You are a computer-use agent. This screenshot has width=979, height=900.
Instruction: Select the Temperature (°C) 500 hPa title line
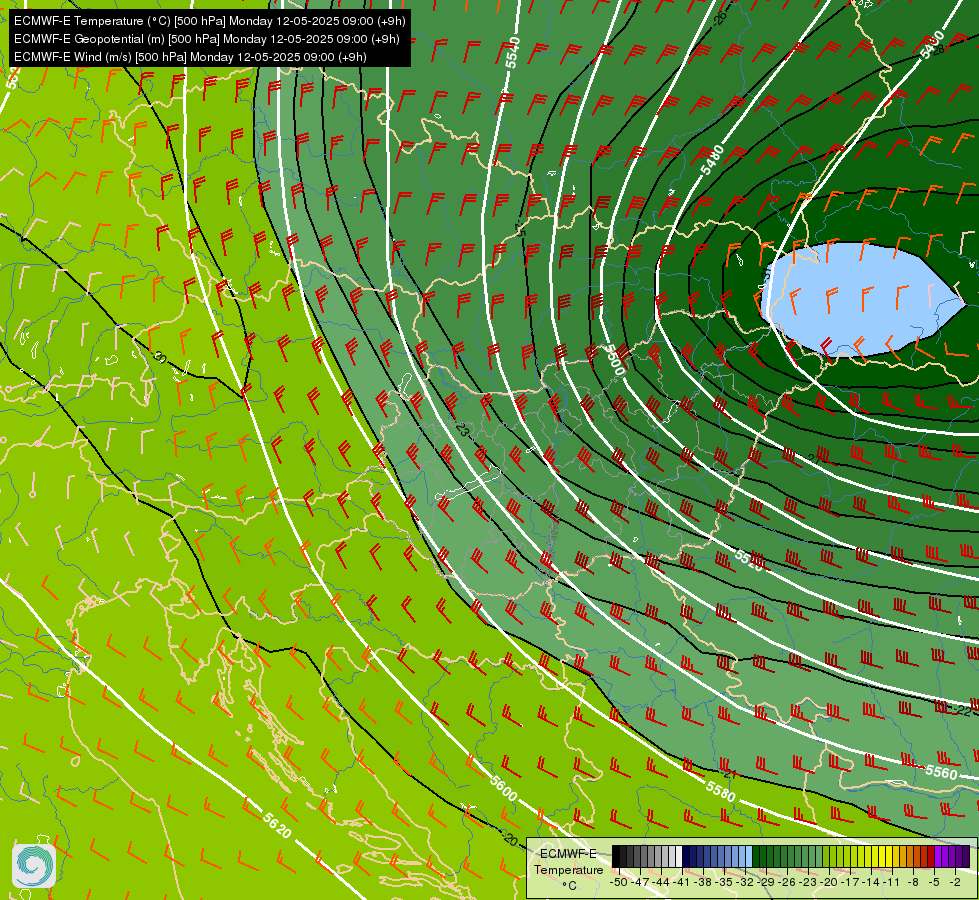tap(210, 21)
